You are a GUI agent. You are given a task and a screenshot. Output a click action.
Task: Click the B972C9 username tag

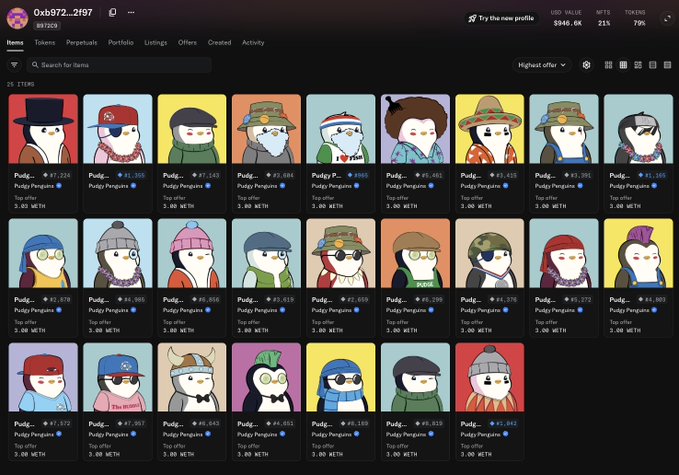[47, 26]
